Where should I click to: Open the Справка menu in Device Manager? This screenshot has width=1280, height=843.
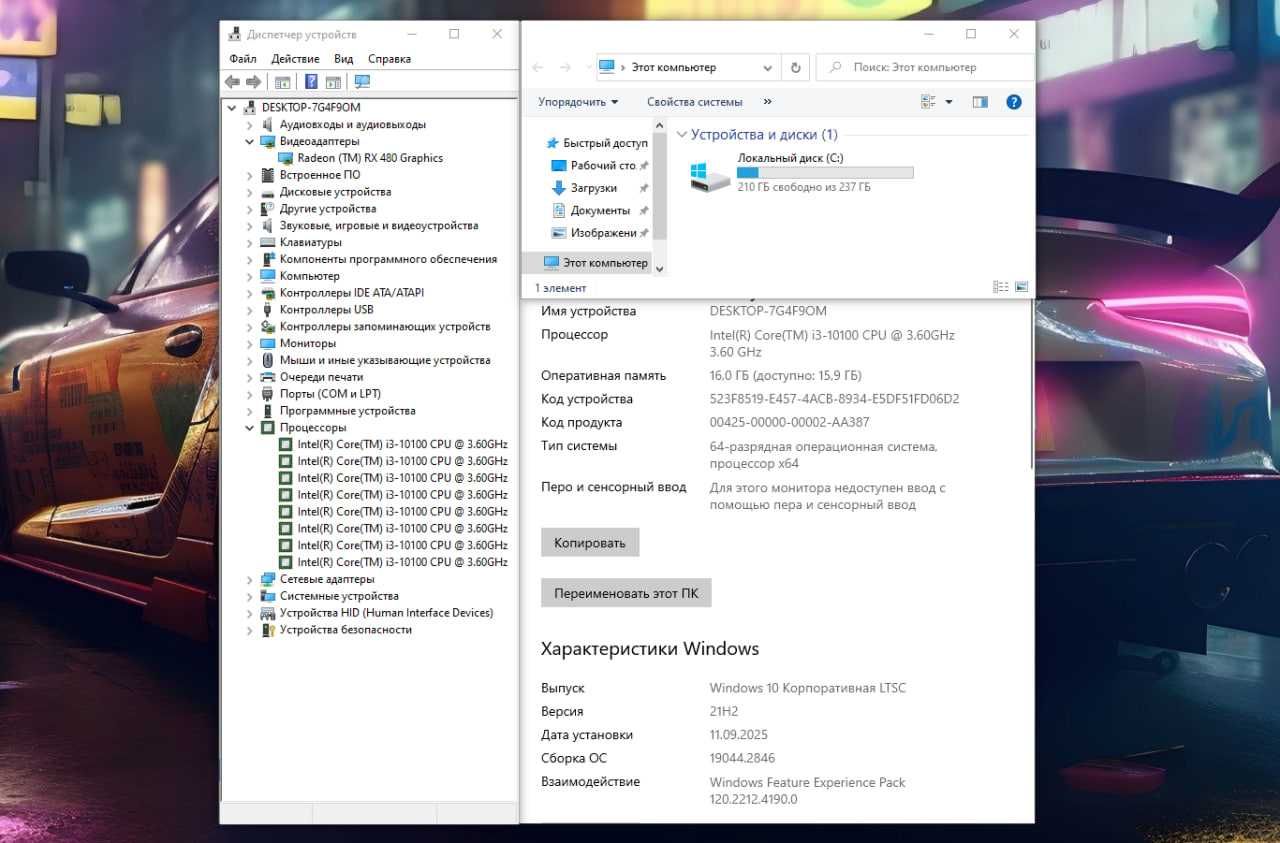(x=389, y=59)
